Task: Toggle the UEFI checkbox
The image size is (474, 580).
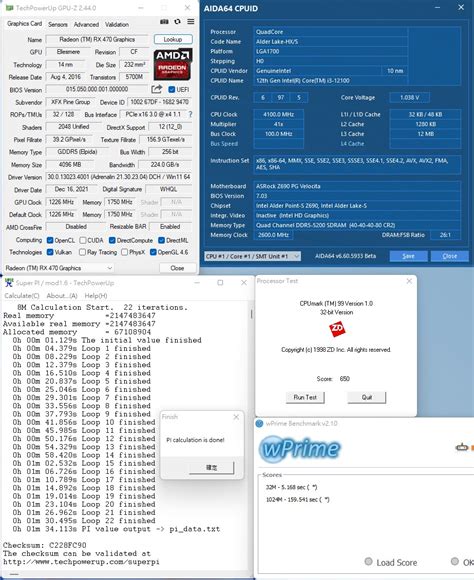Action: tap(171, 90)
